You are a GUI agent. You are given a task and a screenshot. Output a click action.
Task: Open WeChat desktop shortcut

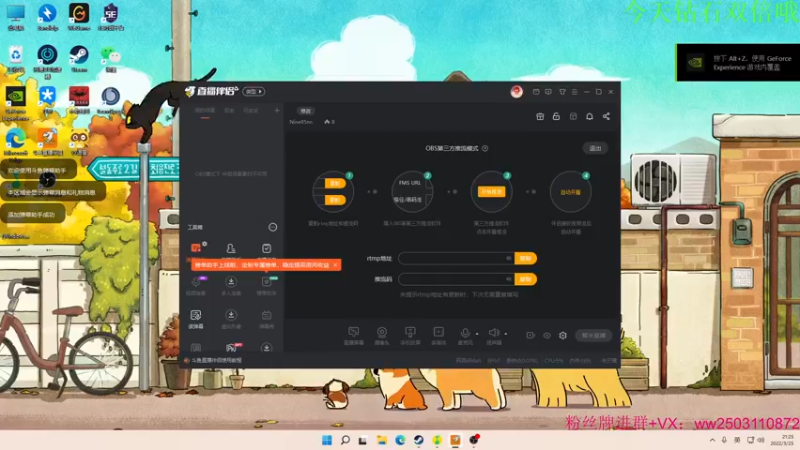pyautogui.click(x=111, y=57)
